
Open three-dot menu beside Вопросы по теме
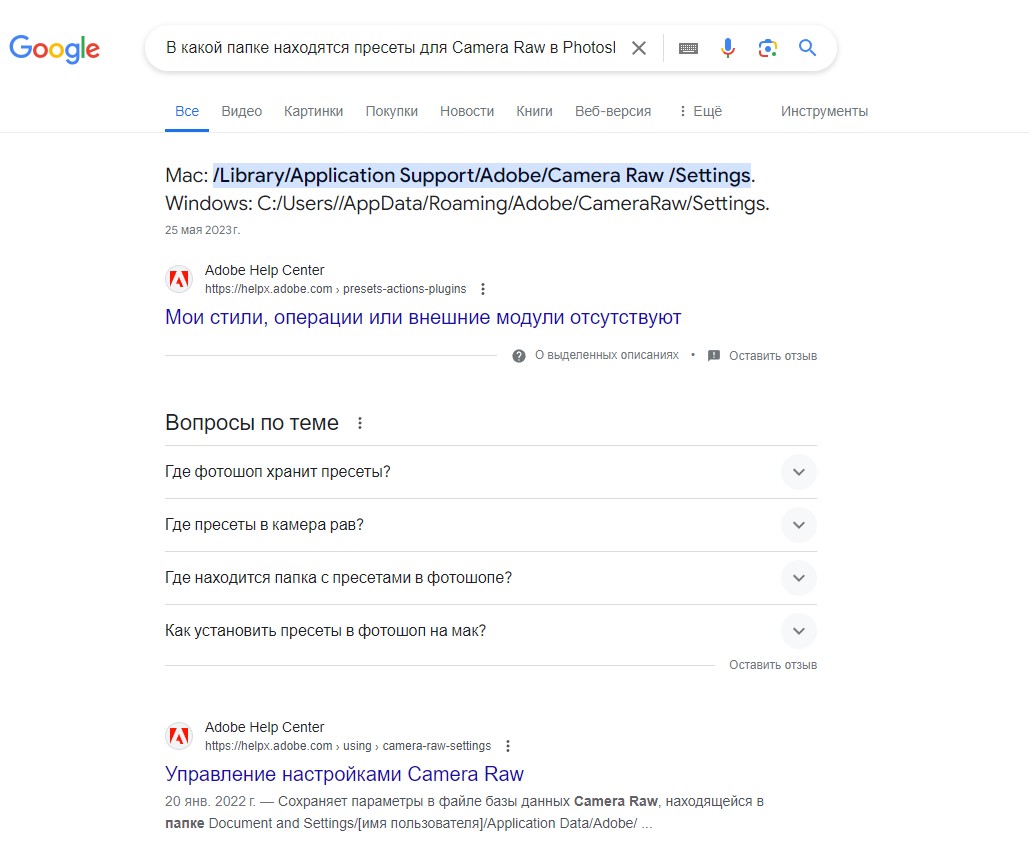[360, 423]
